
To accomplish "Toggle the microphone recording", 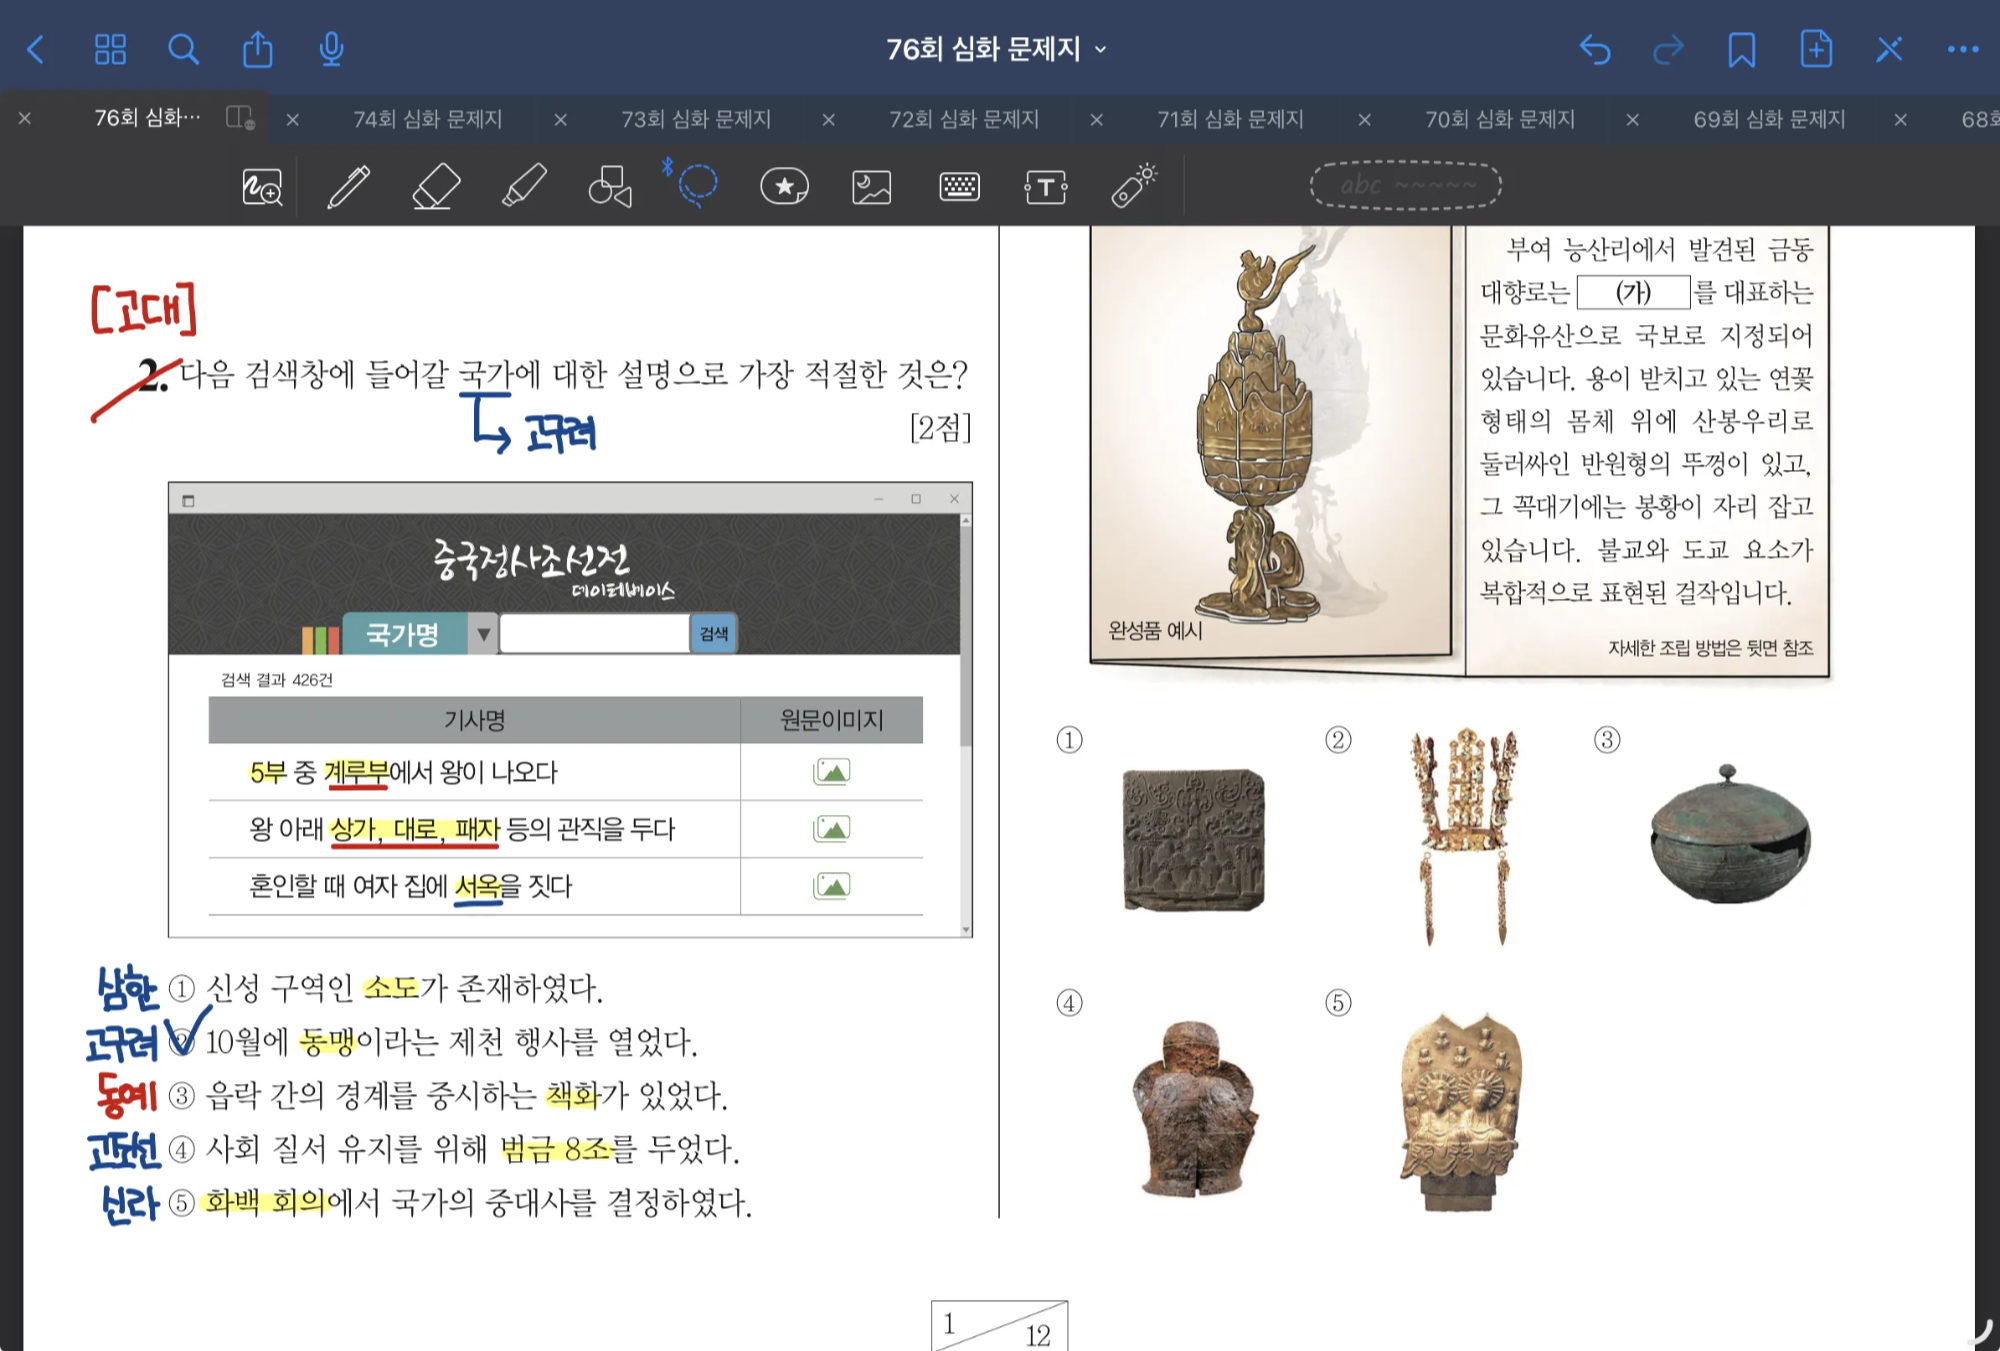I will pyautogui.click(x=331, y=49).
